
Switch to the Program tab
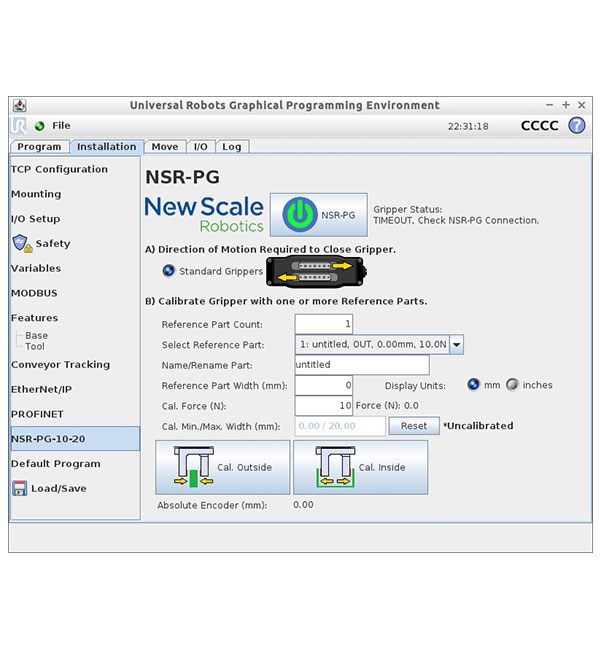39,147
